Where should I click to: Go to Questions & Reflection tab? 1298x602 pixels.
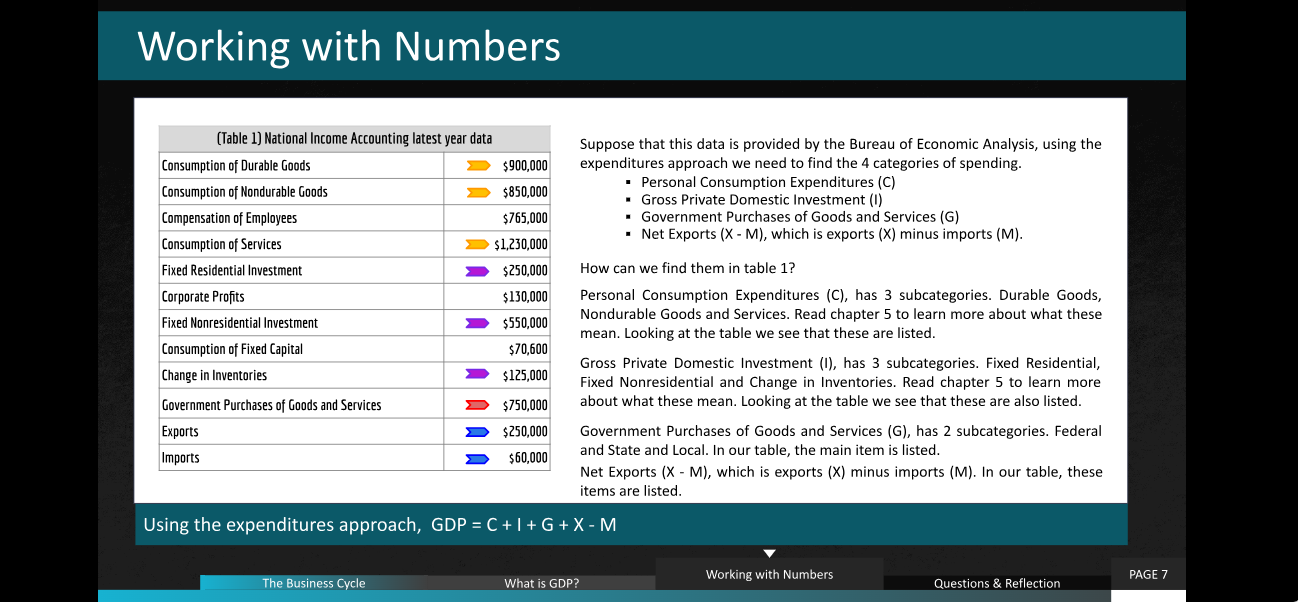point(997,583)
